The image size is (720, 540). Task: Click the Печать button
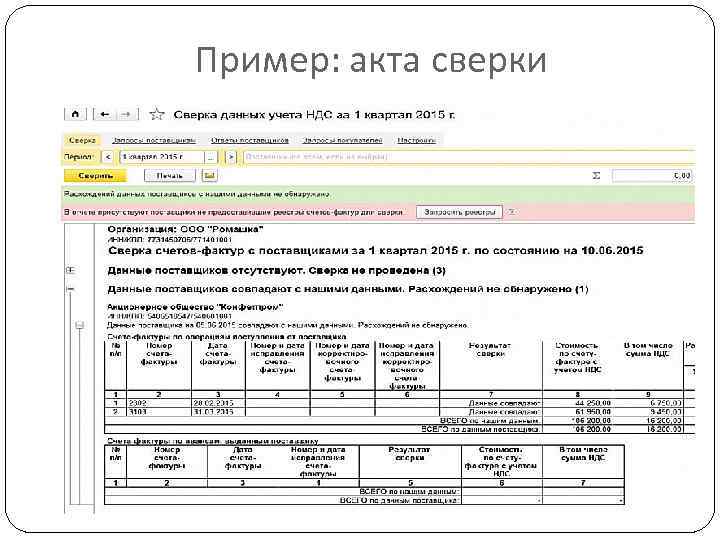169,175
